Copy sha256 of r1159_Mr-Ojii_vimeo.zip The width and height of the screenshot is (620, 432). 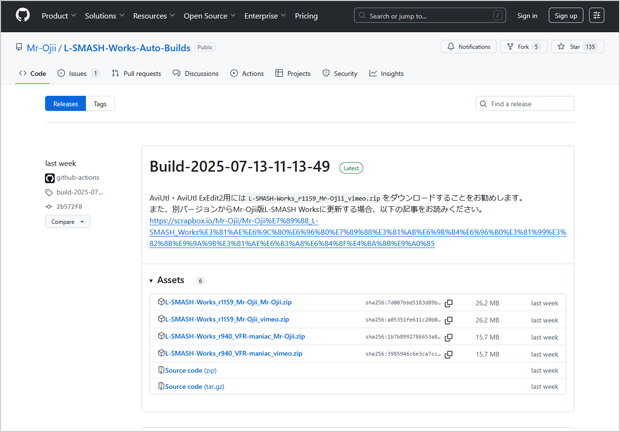[x=448, y=320]
